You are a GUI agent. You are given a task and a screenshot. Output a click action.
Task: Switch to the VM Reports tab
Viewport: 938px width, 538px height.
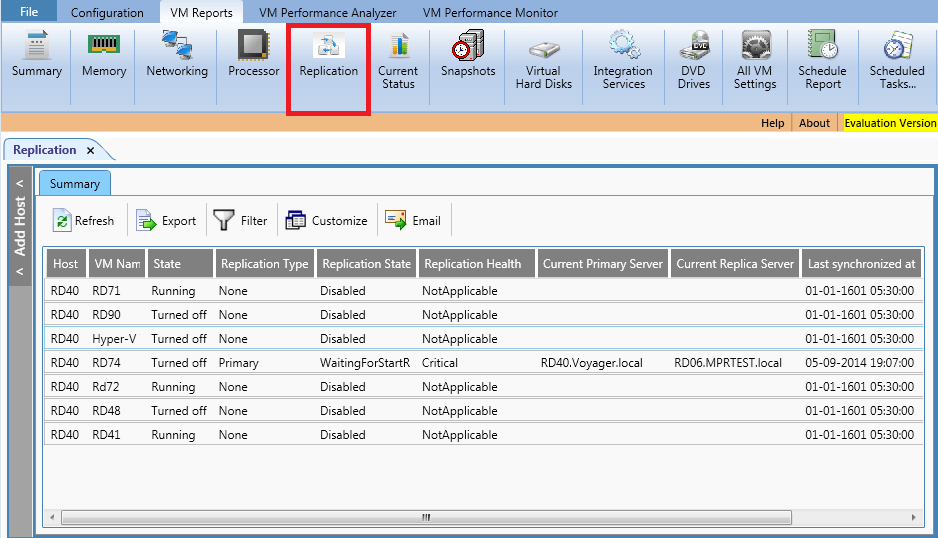[201, 13]
